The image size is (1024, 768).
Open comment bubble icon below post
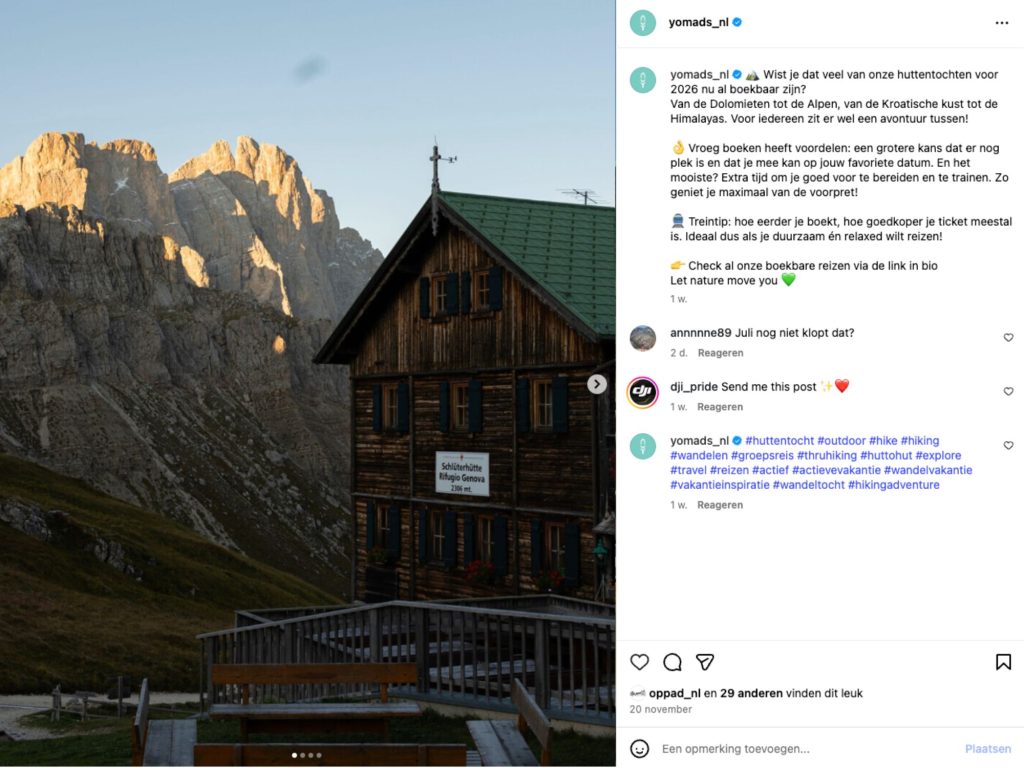tap(672, 662)
